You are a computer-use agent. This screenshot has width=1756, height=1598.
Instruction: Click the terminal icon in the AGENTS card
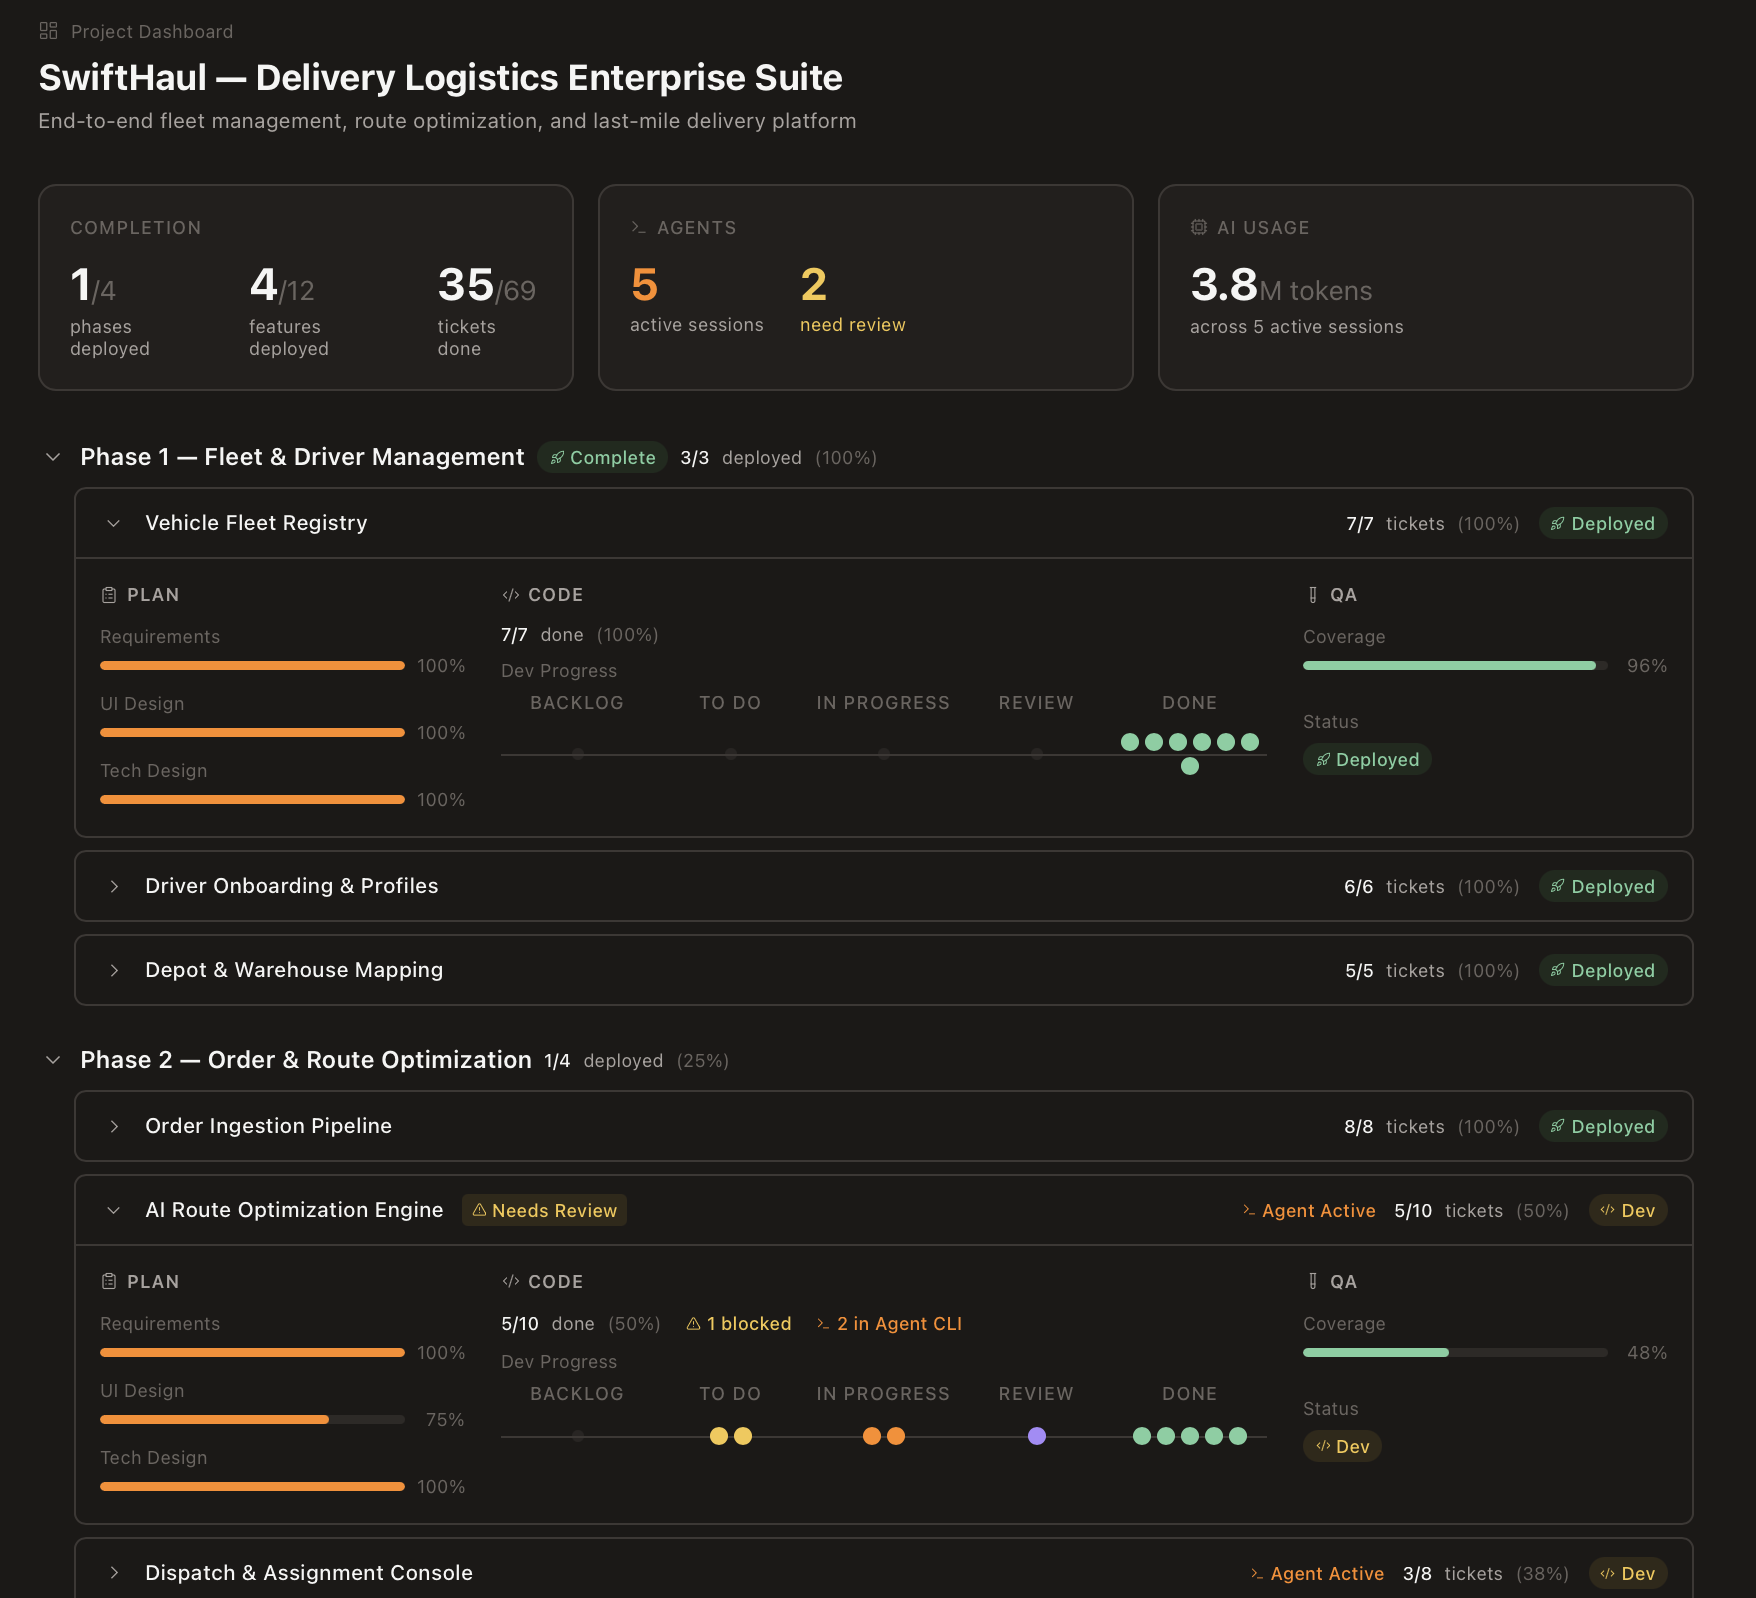click(x=637, y=227)
